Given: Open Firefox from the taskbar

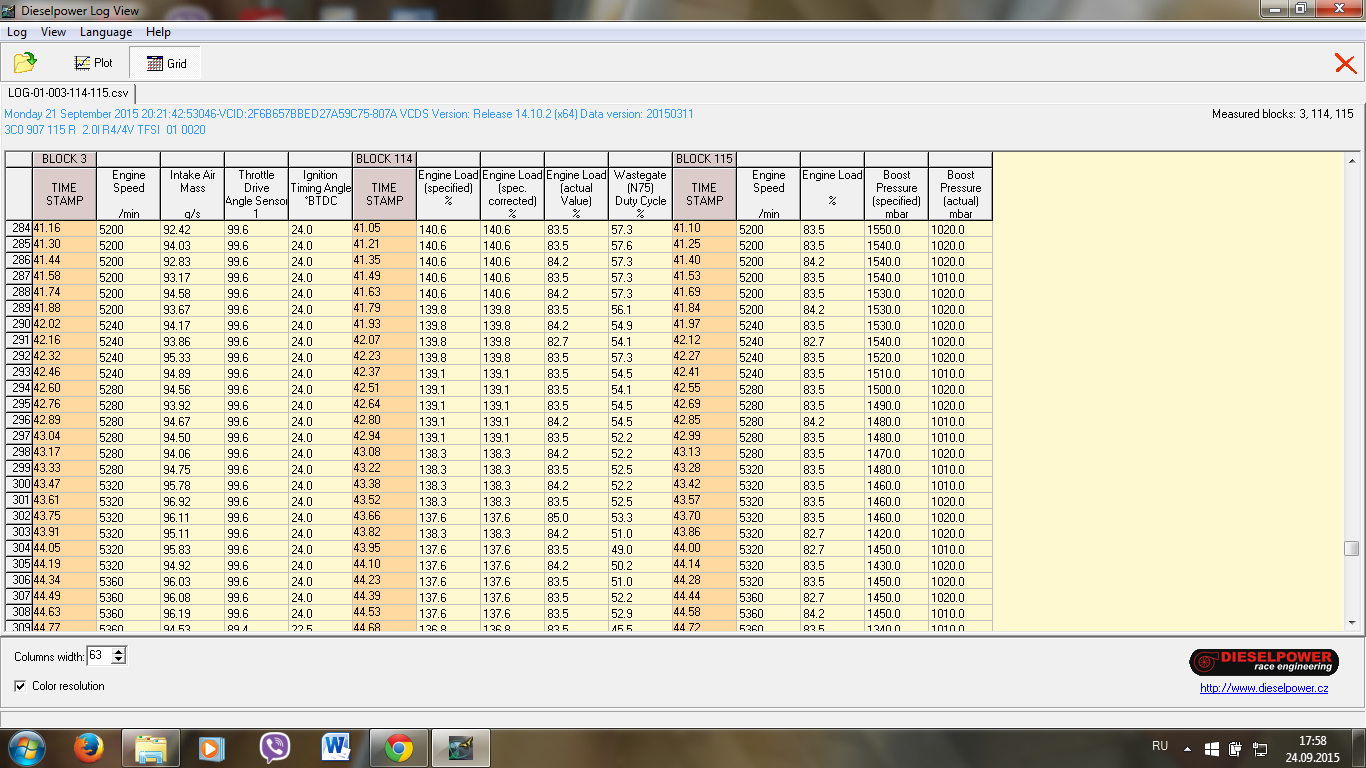Looking at the screenshot, I should [89, 748].
